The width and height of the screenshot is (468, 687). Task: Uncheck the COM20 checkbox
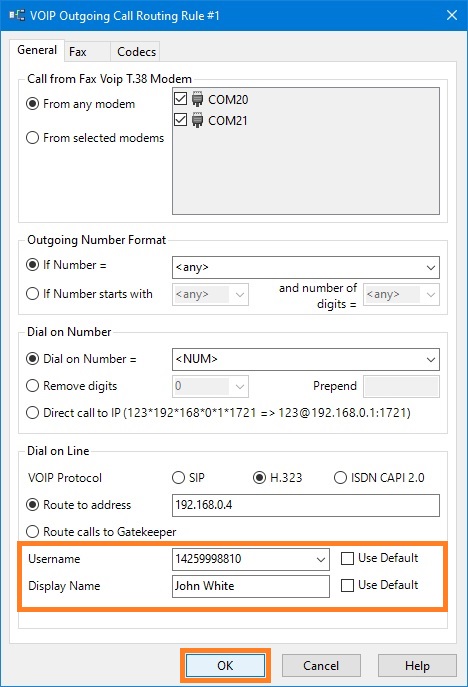coord(181,99)
